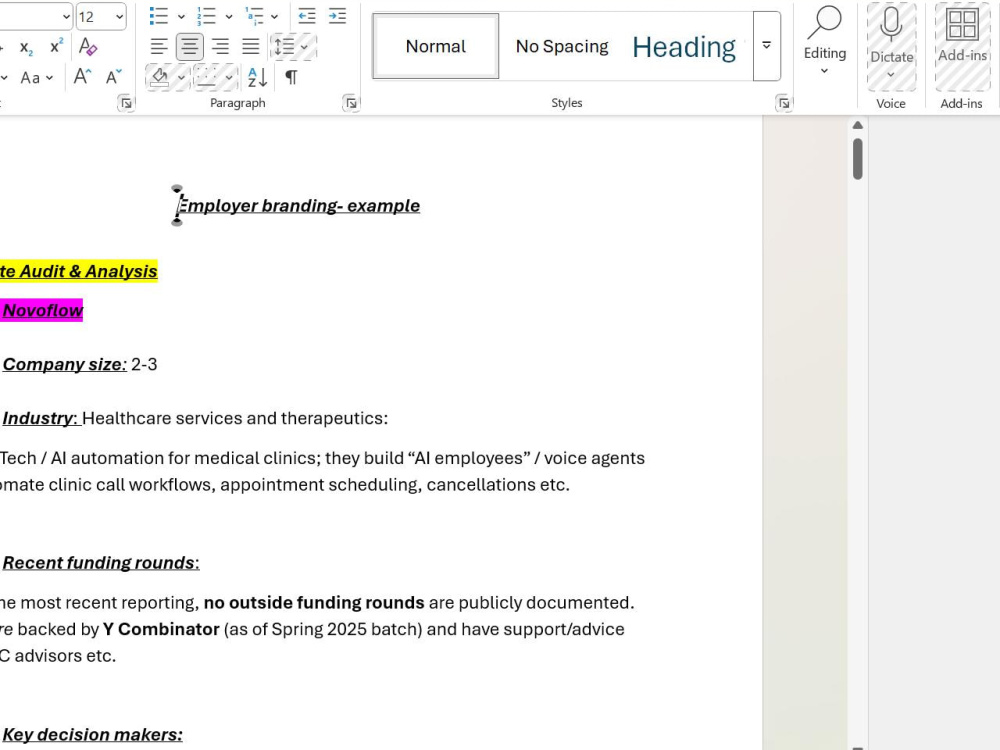
Task: Click the vertical scrollbar thumb
Action: tap(858, 158)
